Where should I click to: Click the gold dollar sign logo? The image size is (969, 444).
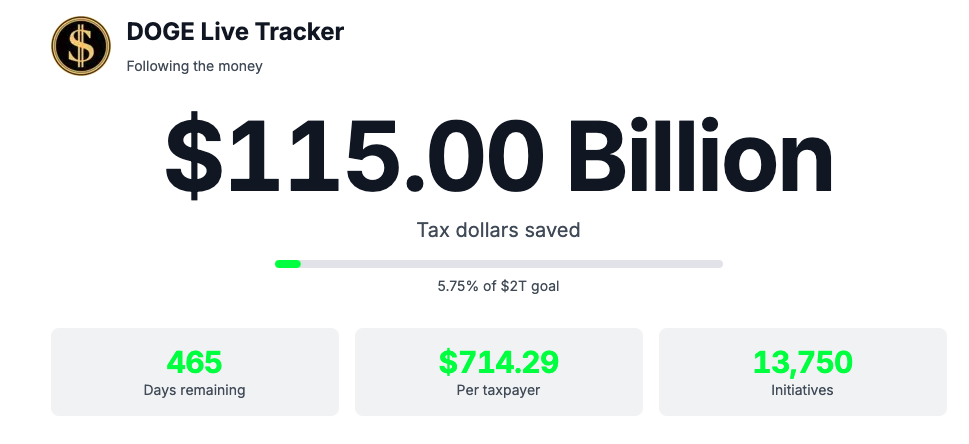(x=80, y=46)
